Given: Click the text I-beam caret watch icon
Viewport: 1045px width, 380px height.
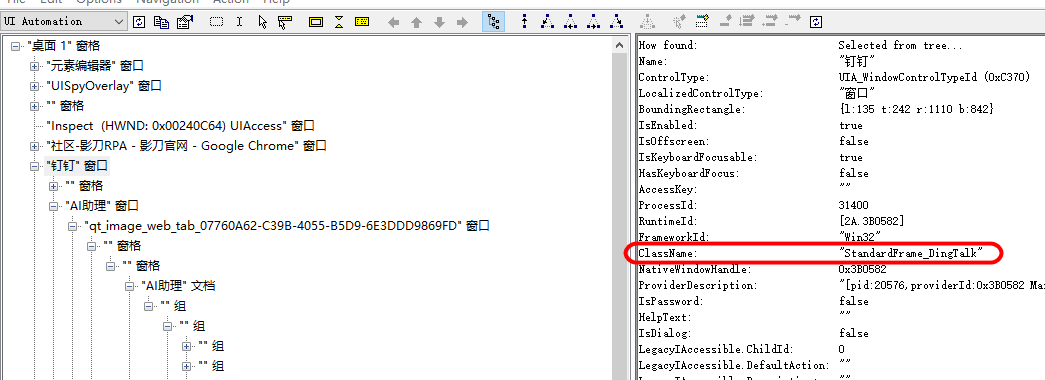Looking at the screenshot, I should click(239, 22).
